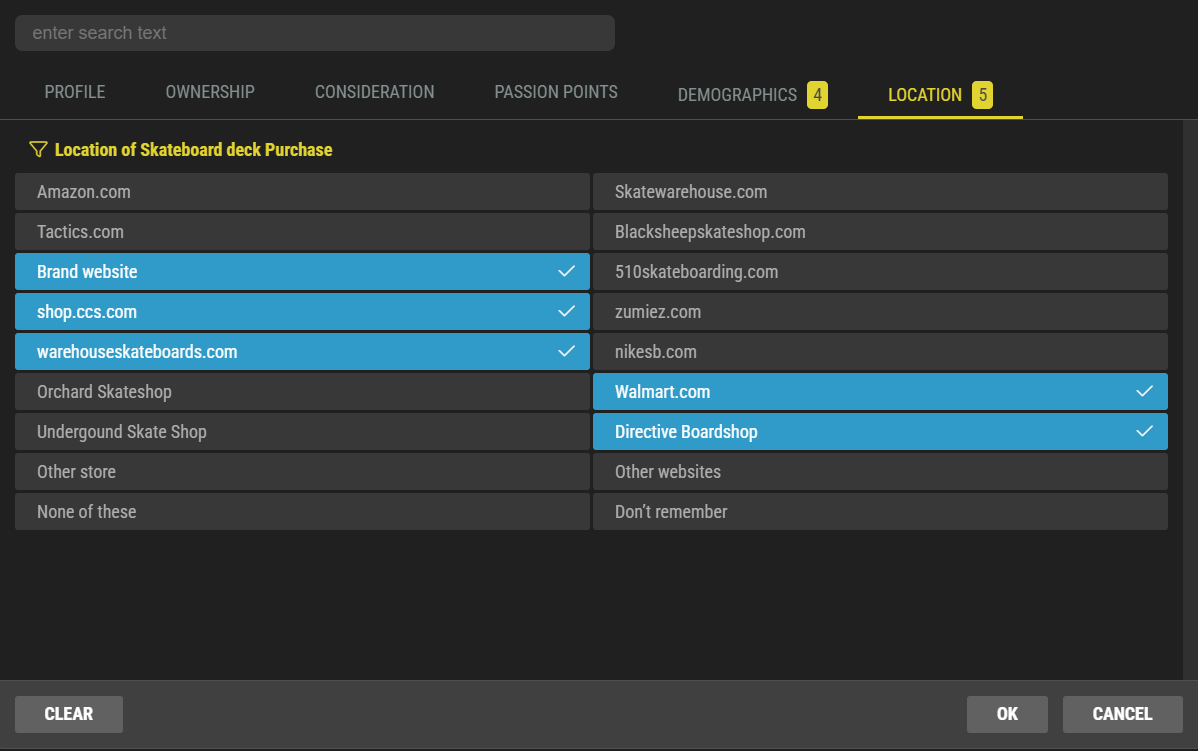Deselect warehouseskateboards.com option
The width and height of the screenshot is (1198, 751).
click(303, 351)
